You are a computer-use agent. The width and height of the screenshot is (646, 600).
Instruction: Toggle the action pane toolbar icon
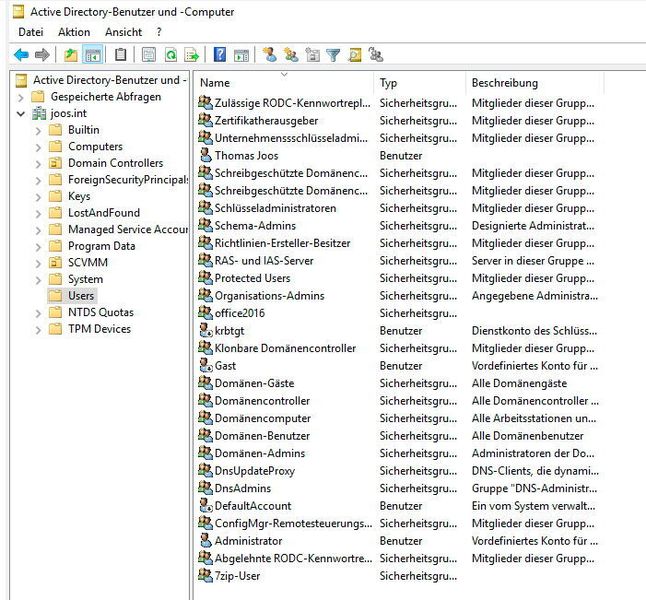coord(241,54)
